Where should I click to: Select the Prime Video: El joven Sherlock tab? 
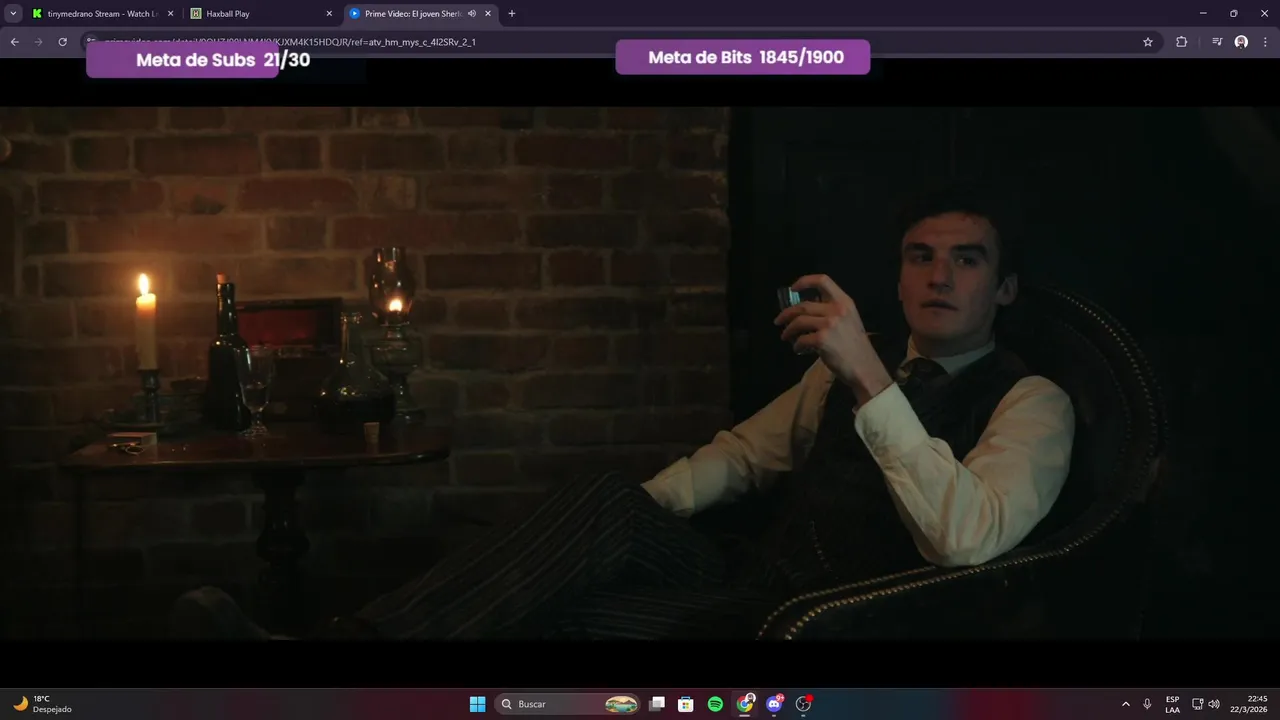[x=421, y=14]
